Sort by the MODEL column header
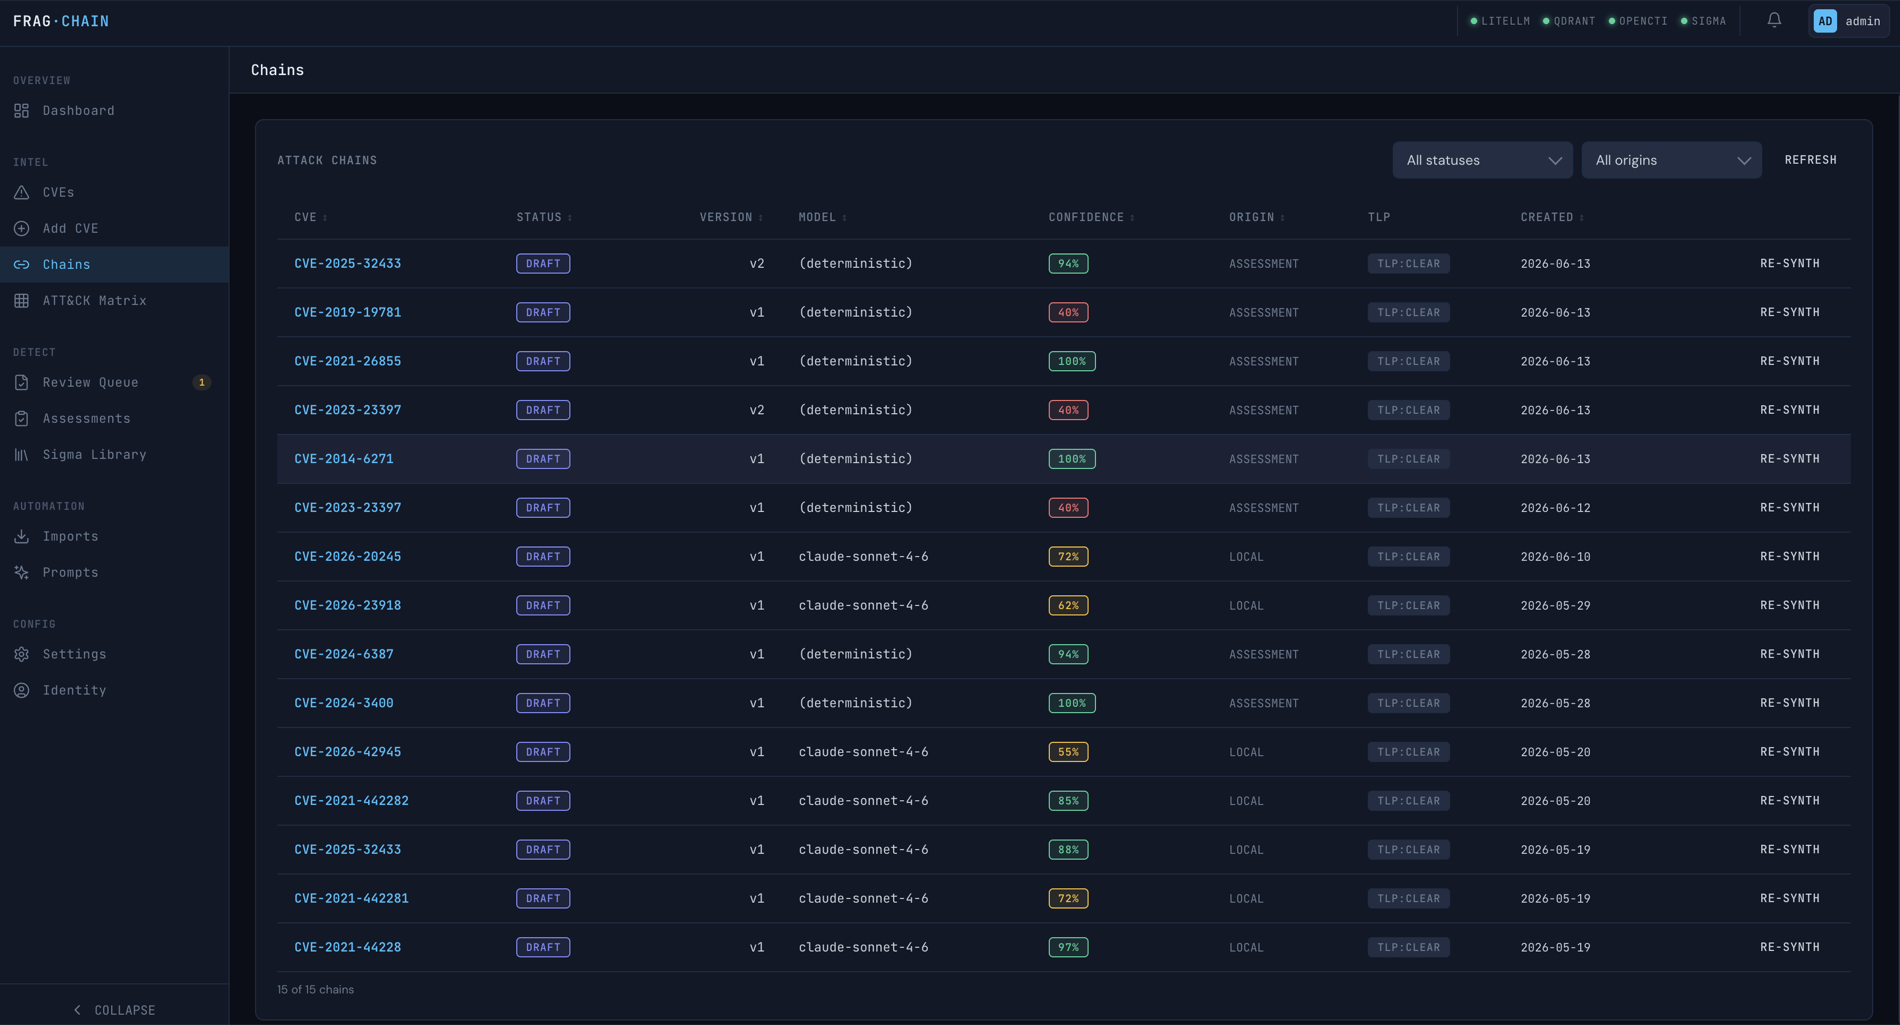Image resolution: width=1900 pixels, height=1025 pixels. (x=822, y=217)
